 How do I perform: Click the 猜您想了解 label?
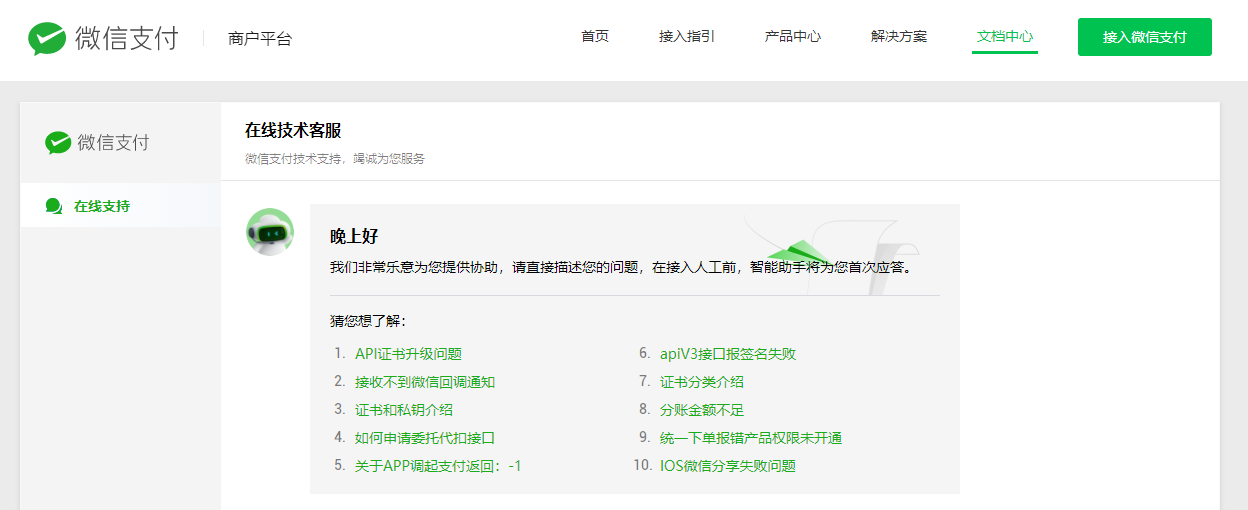368,322
